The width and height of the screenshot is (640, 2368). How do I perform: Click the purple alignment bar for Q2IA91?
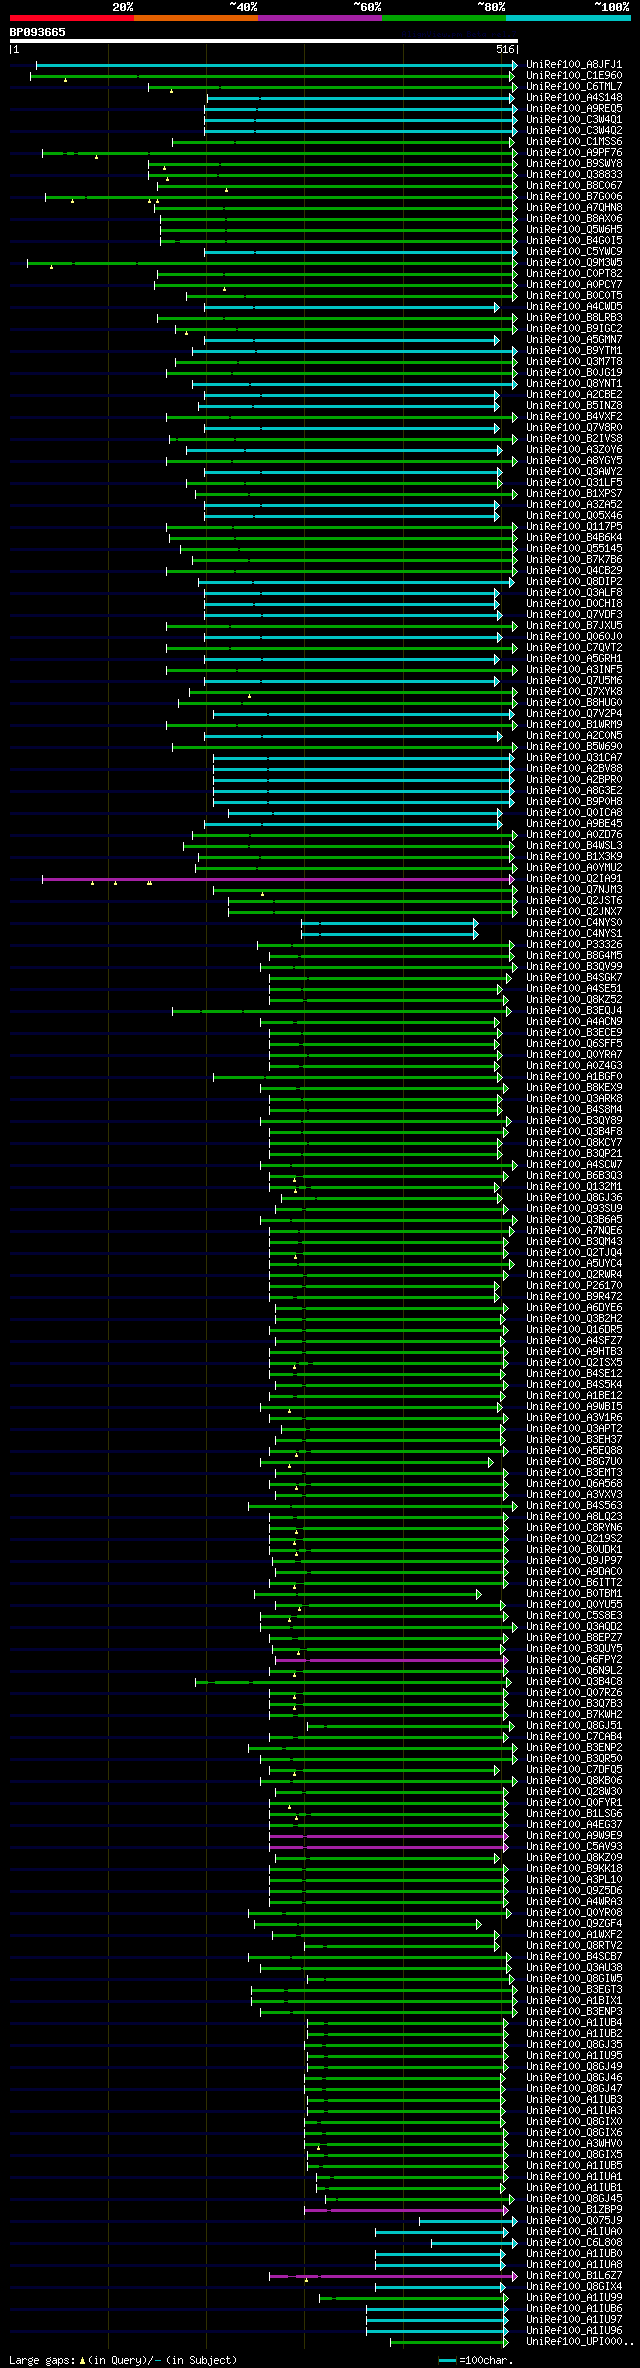click(x=279, y=880)
